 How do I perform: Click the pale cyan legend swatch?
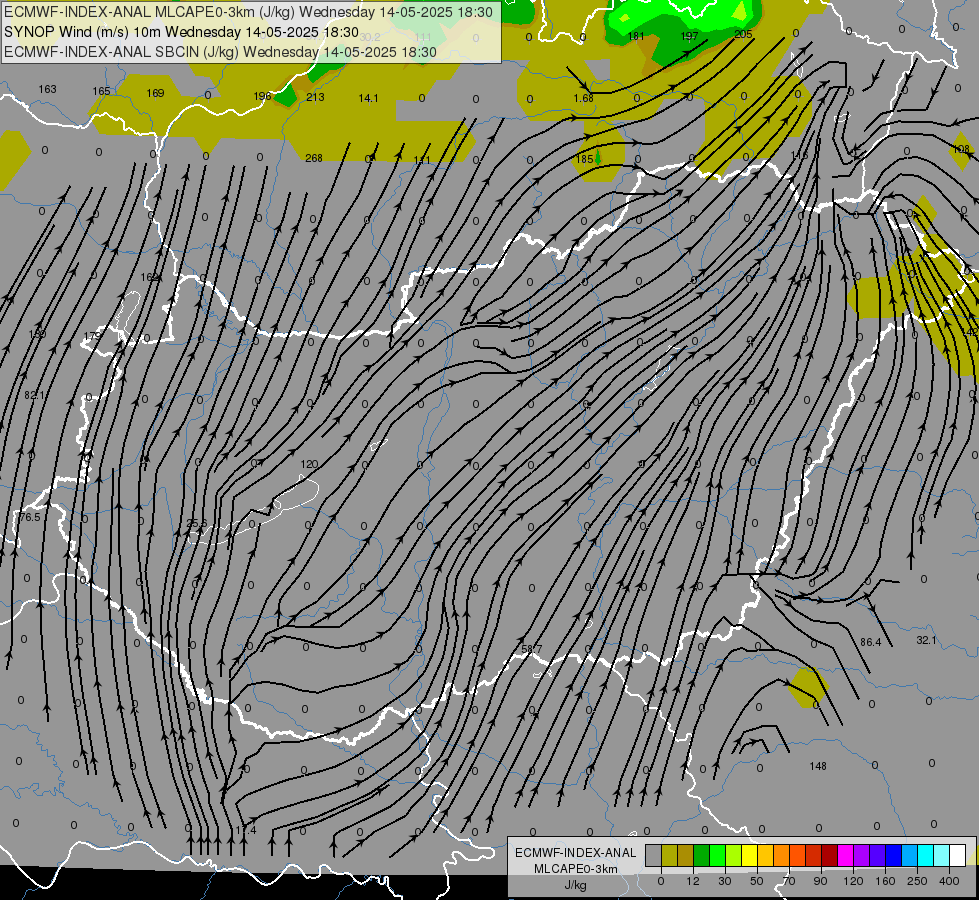[x=942, y=855]
